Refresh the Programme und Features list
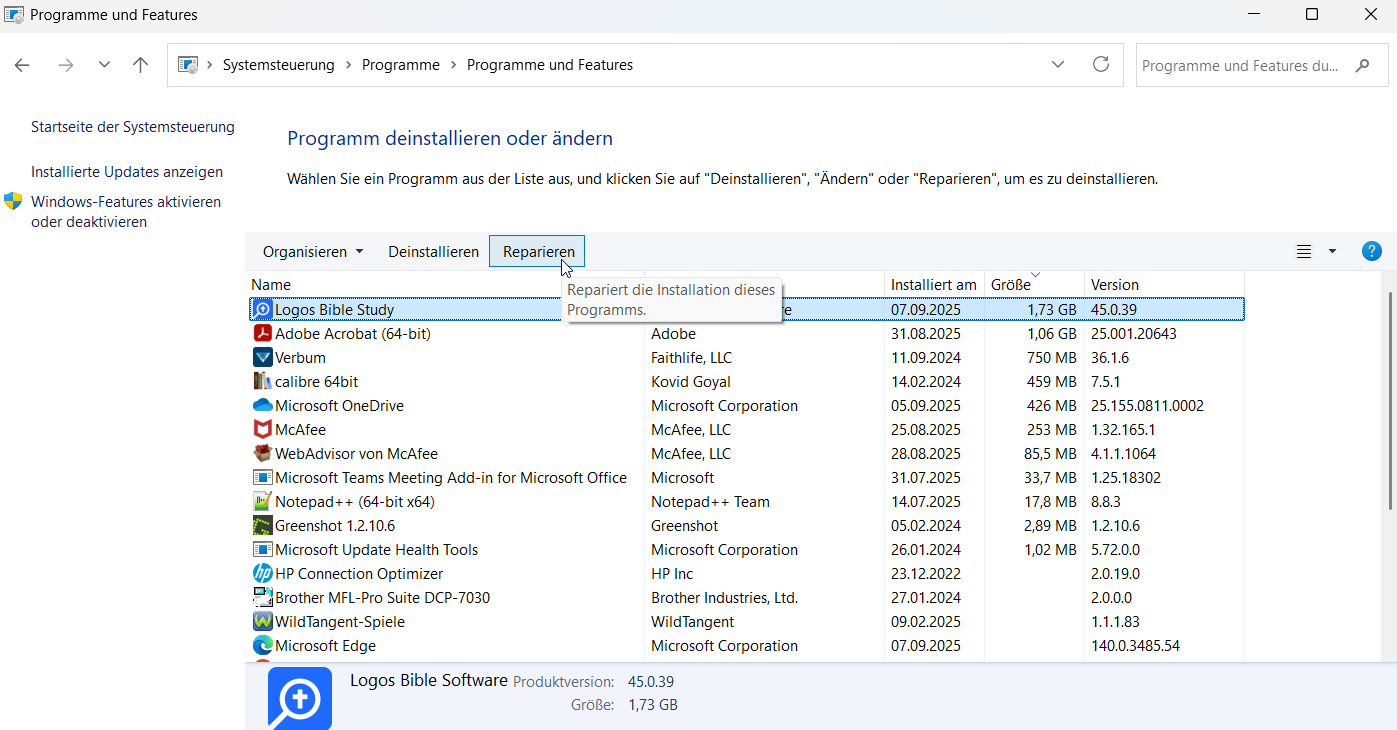The height and width of the screenshot is (730, 1397). (x=1101, y=64)
